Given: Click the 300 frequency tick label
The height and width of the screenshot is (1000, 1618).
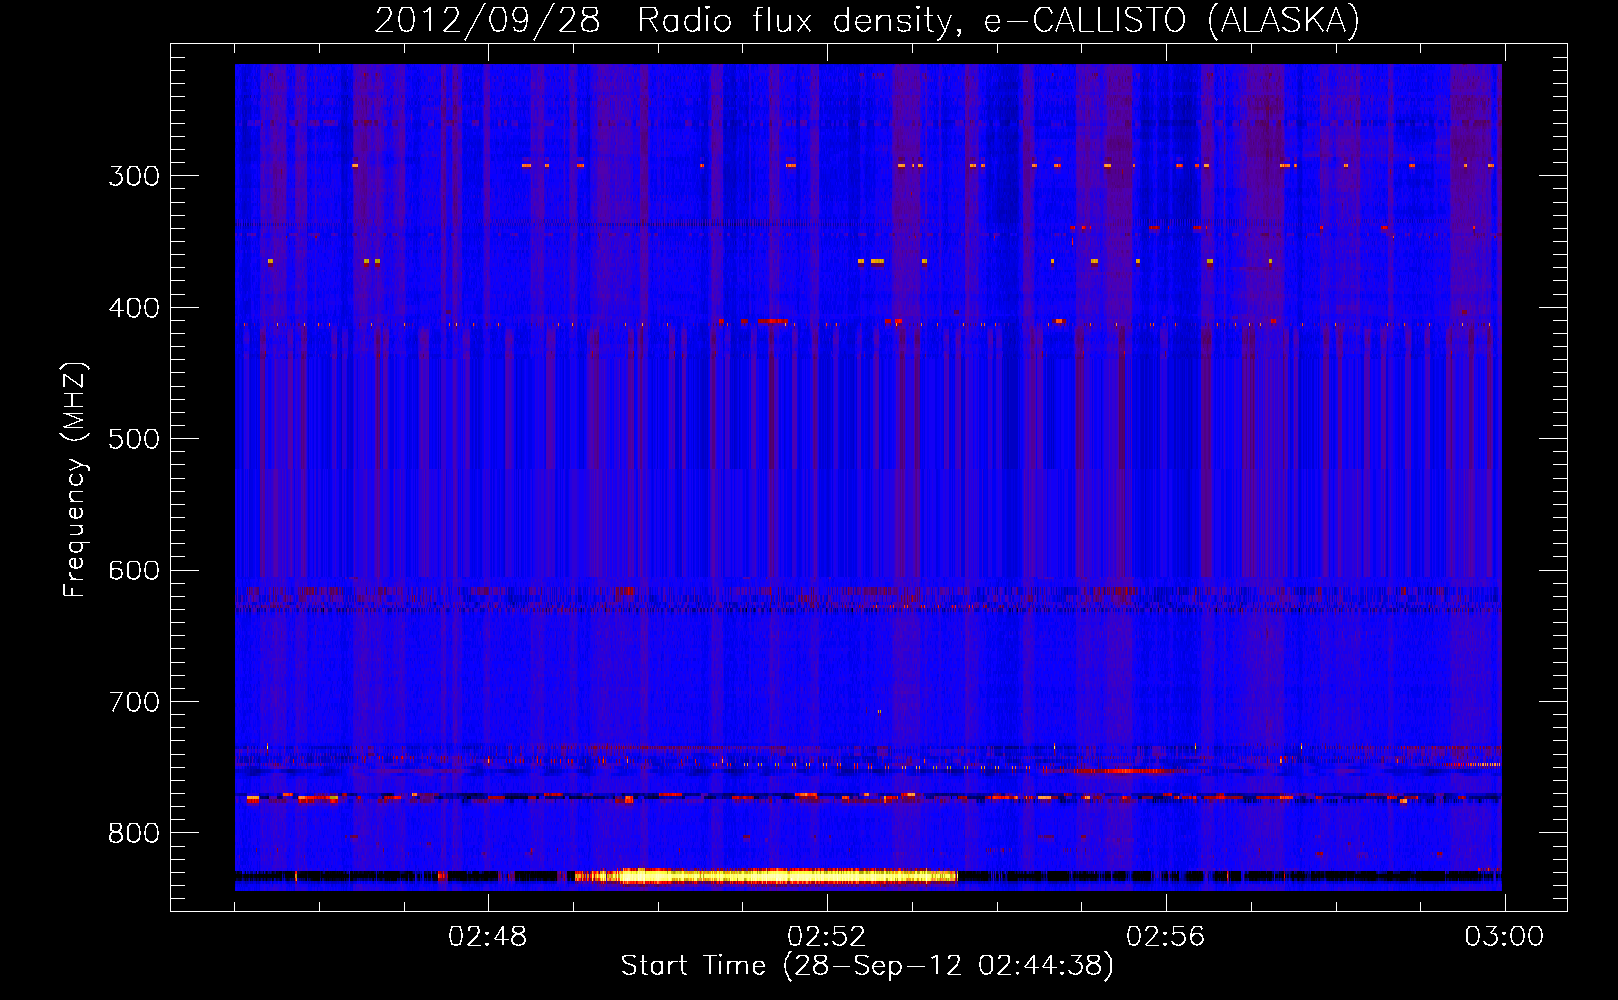Looking at the screenshot, I should [x=134, y=176].
